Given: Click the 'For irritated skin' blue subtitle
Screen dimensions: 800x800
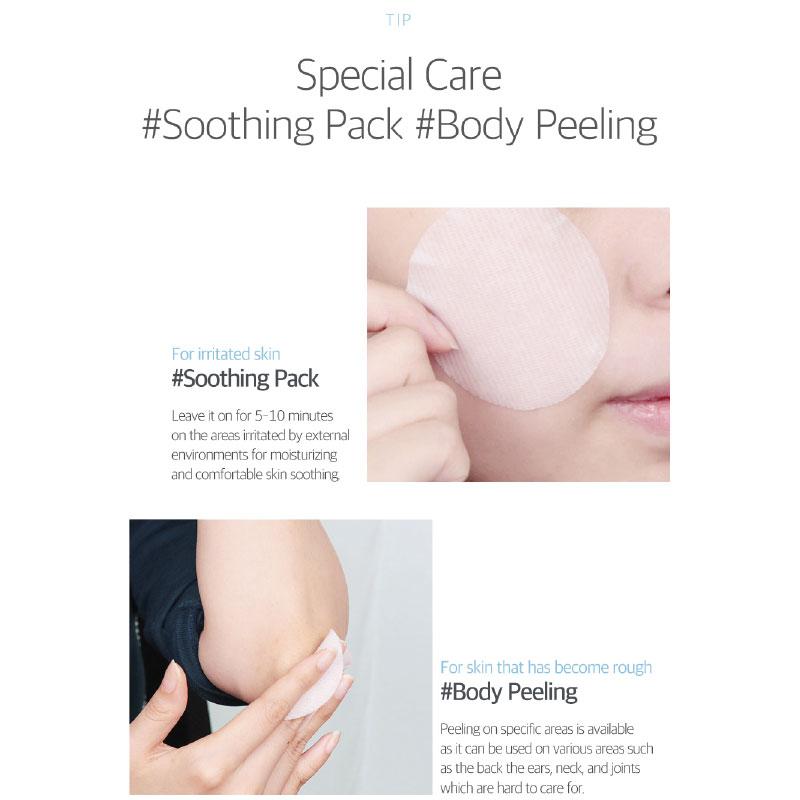Looking at the screenshot, I should 226,354.
